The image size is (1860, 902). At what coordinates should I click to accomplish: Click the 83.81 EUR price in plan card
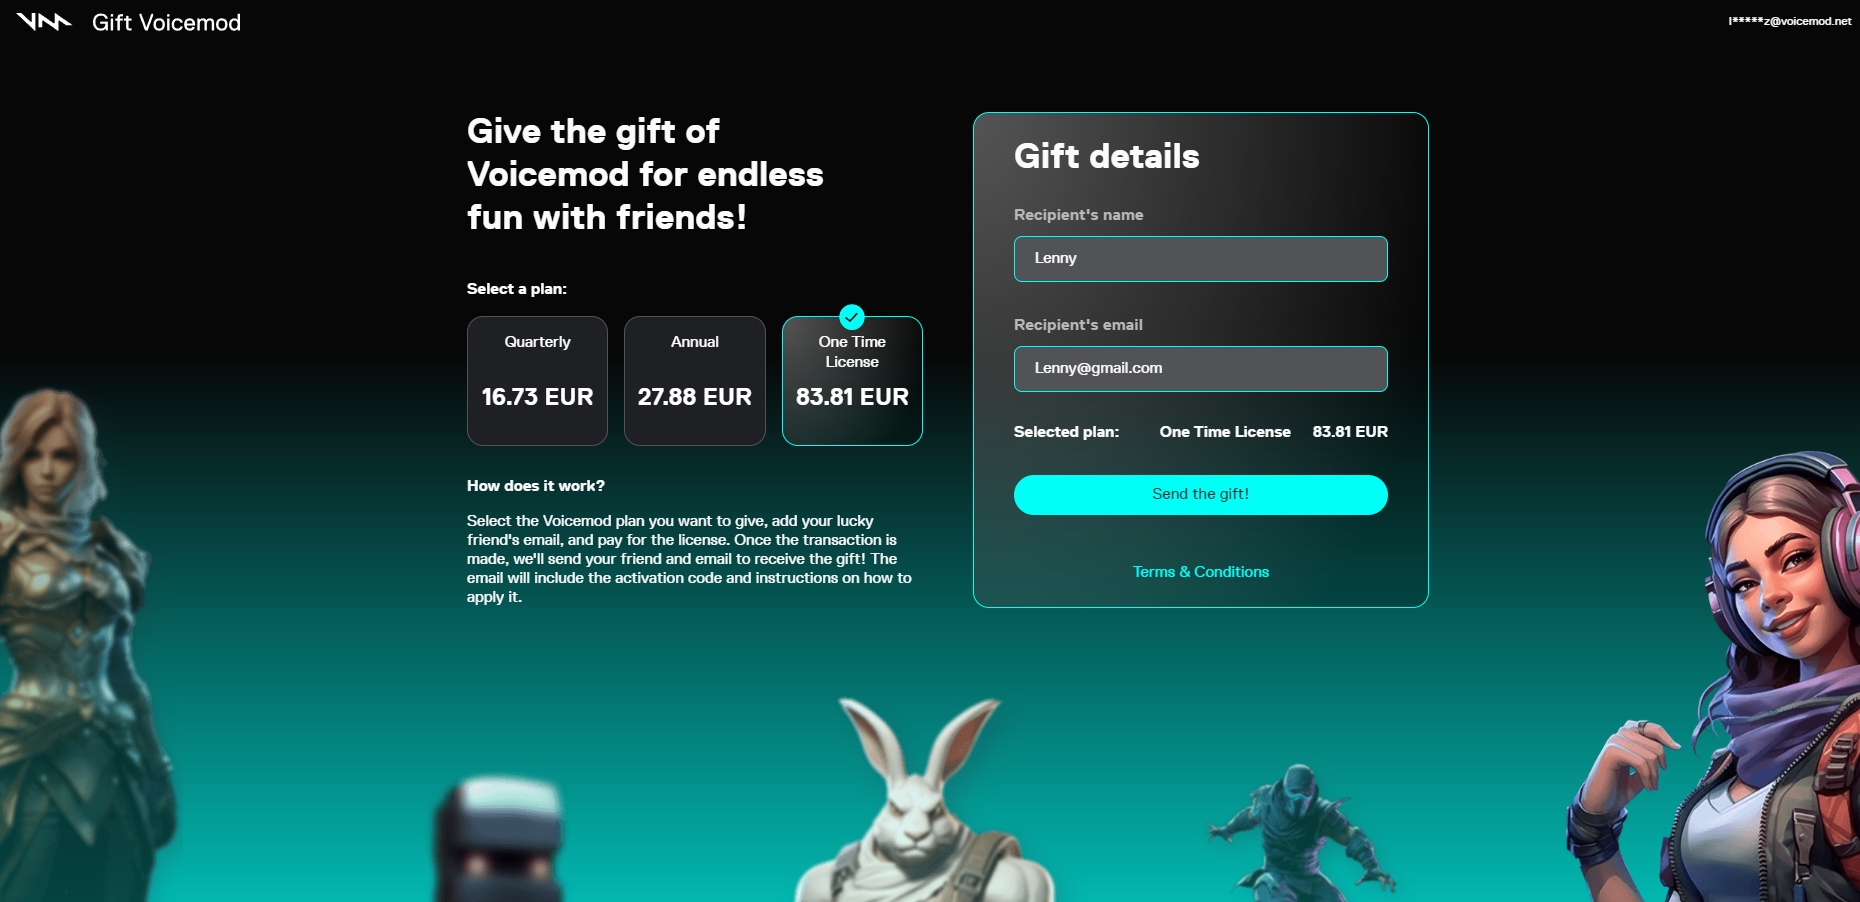point(852,397)
